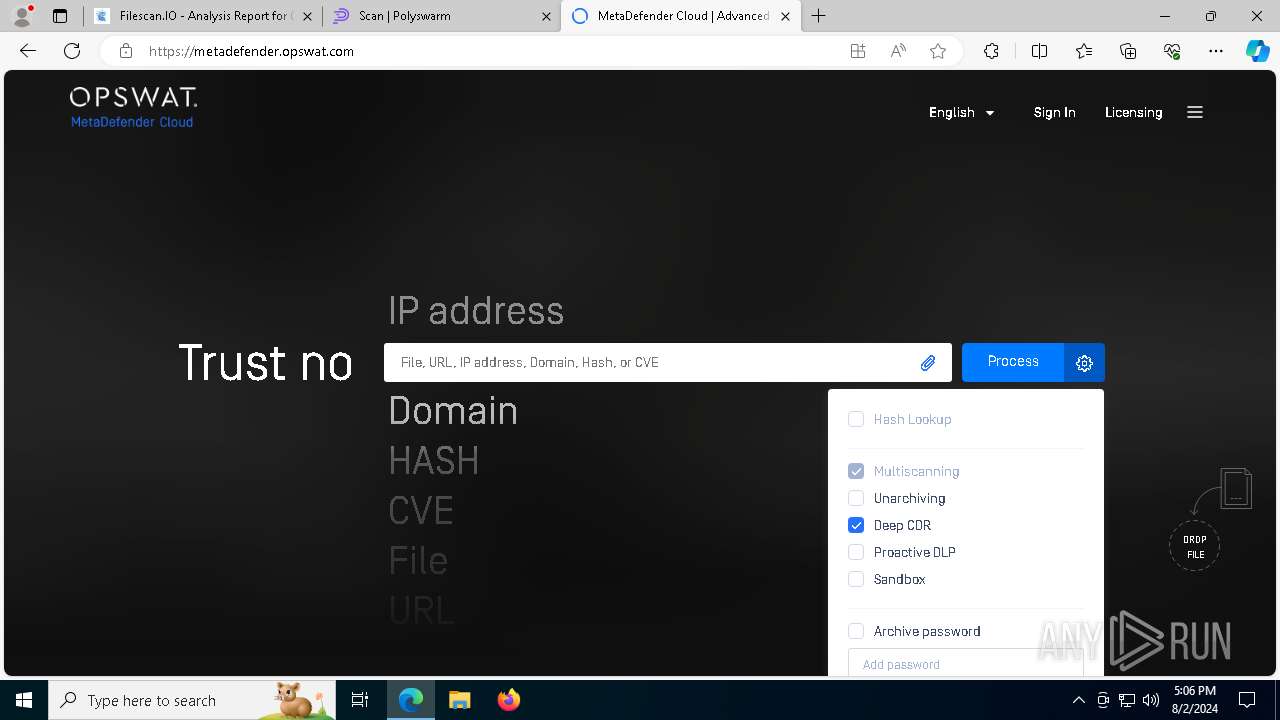Open network status tray icon
Viewport: 1280px width, 720px height.
pos(1127,700)
